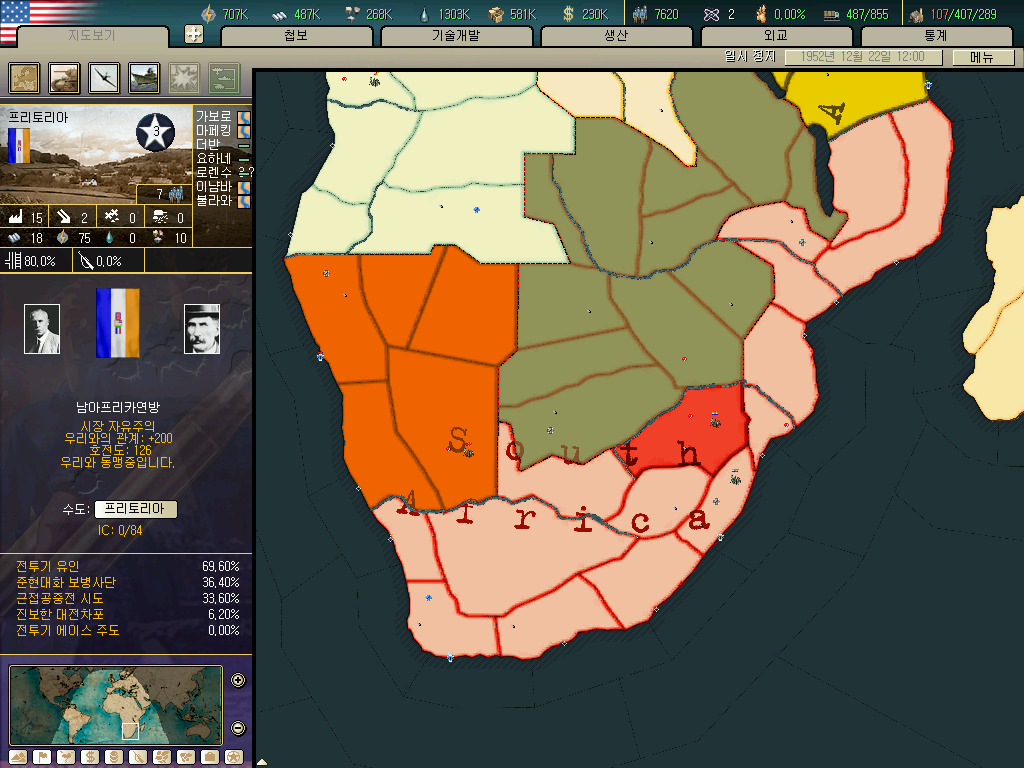Click adjacent province 이냠바
Screen dimensions: 1024x768
pos(214,187)
